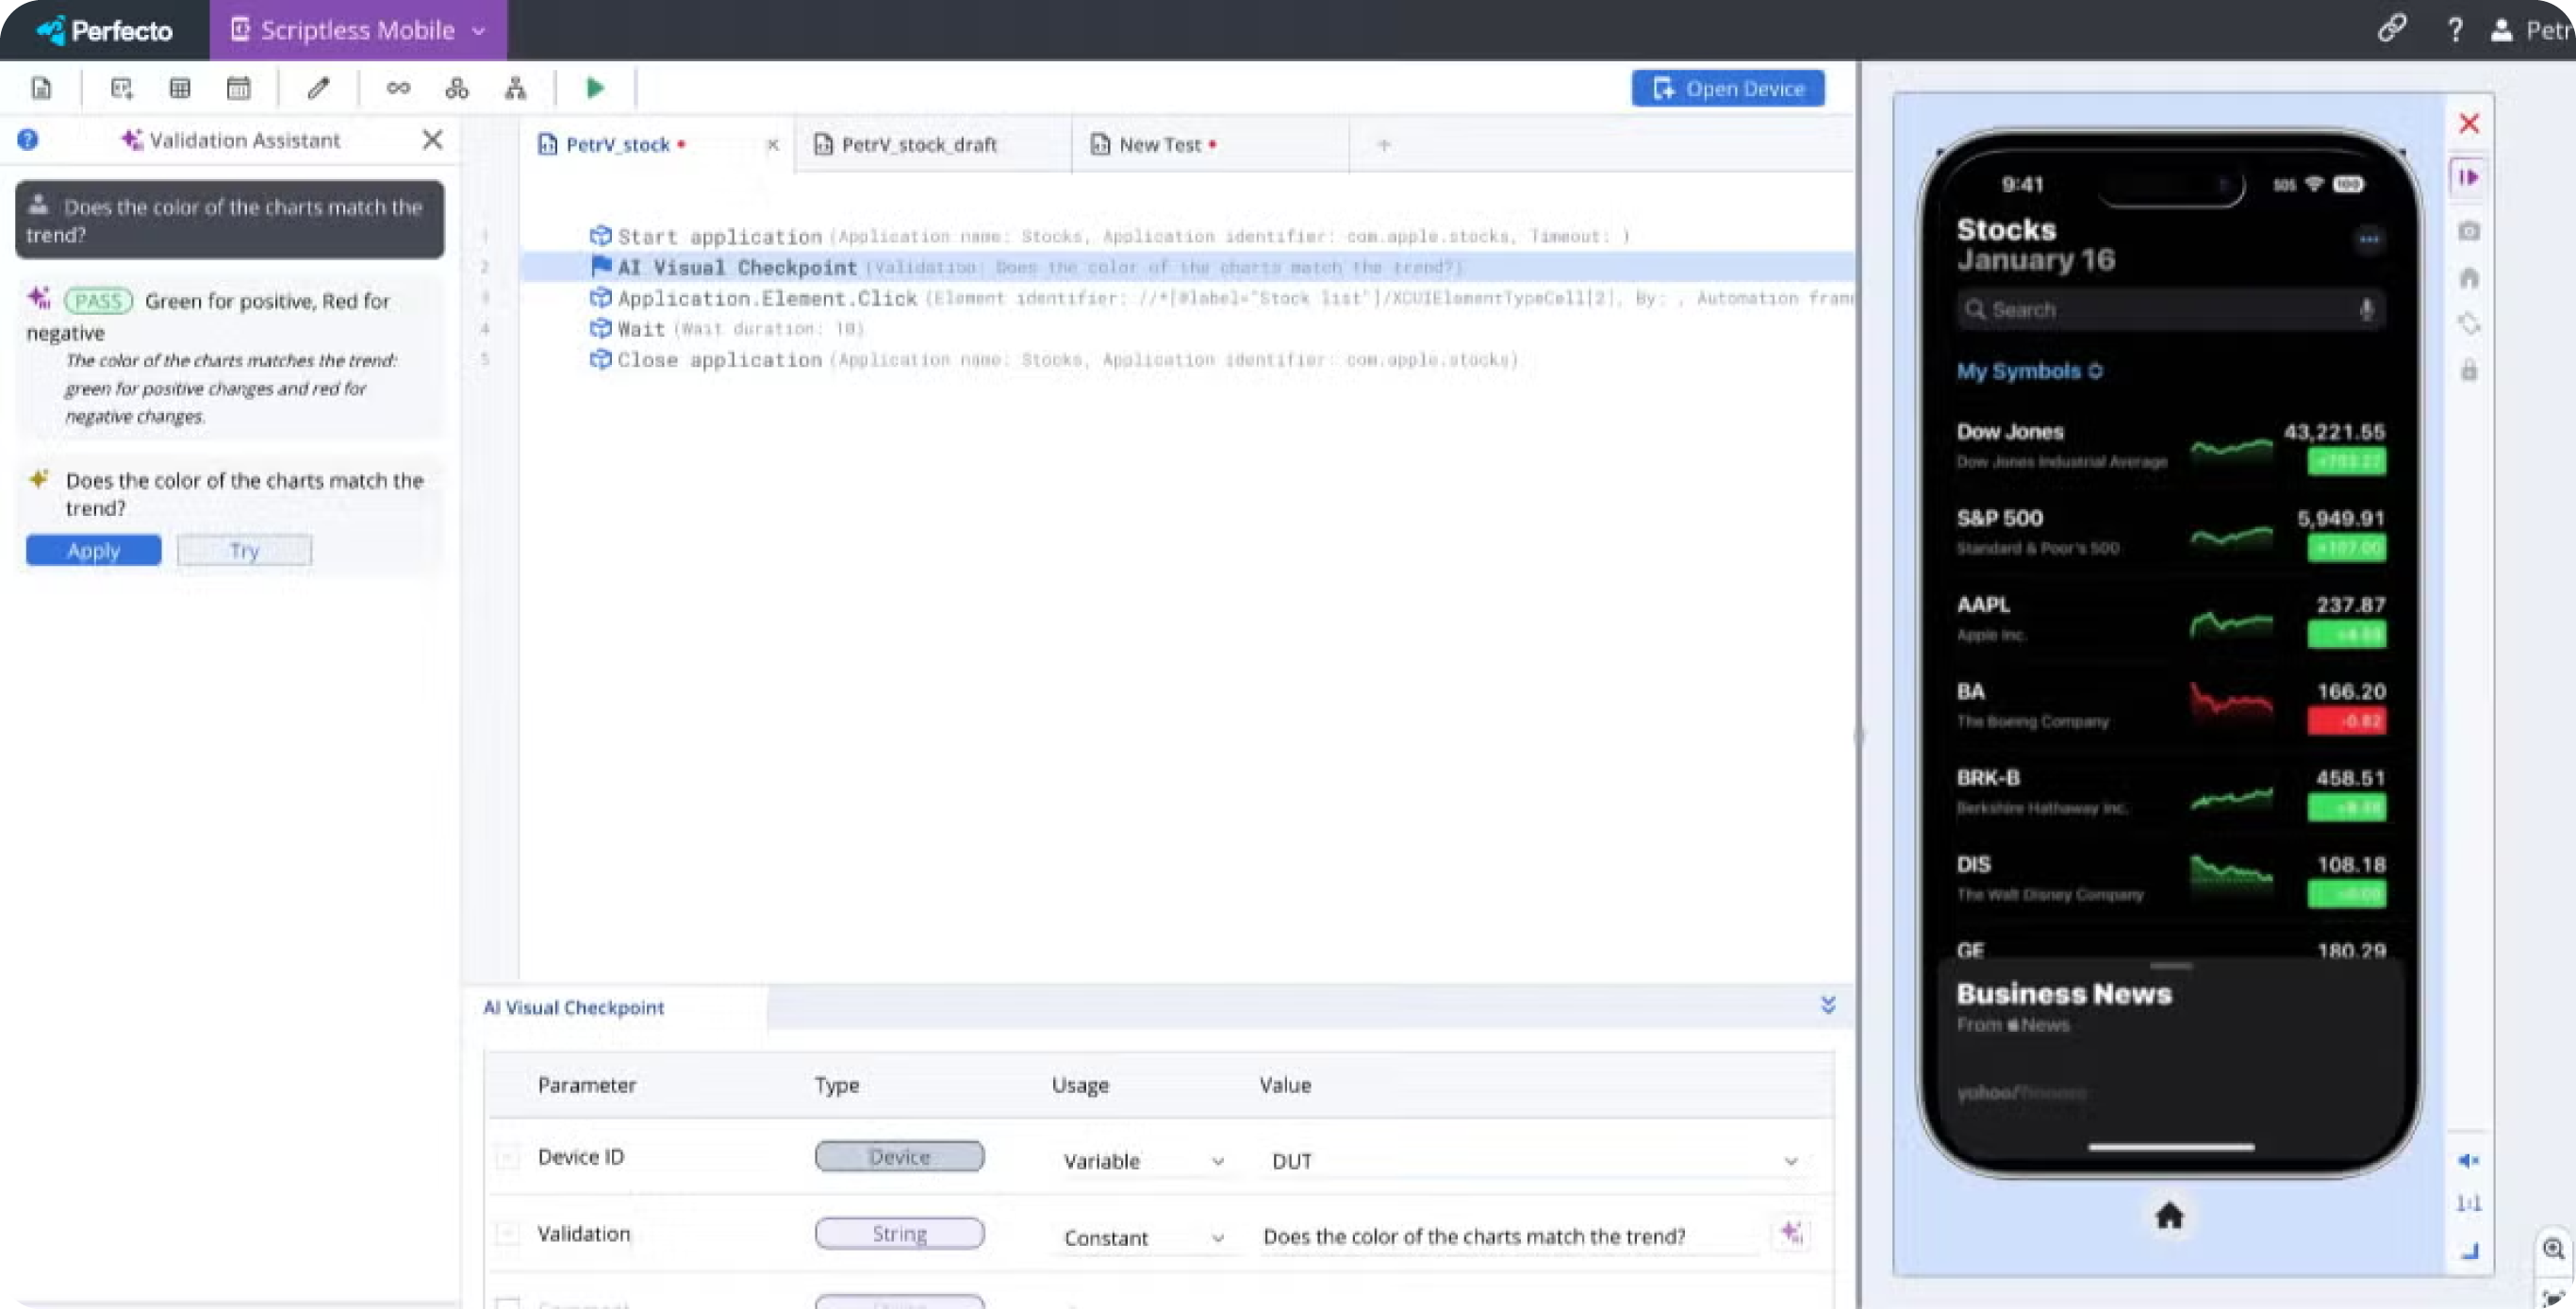The width and height of the screenshot is (2576, 1309).
Task: Click the infinity loop toolbar icon
Action: [x=398, y=88]
